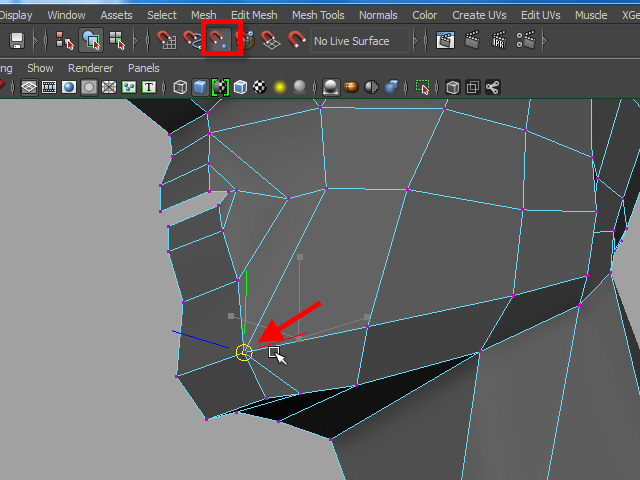Toggle X-Ray display cube icon
Screen dimensions: 640x480
click(453, 87)
